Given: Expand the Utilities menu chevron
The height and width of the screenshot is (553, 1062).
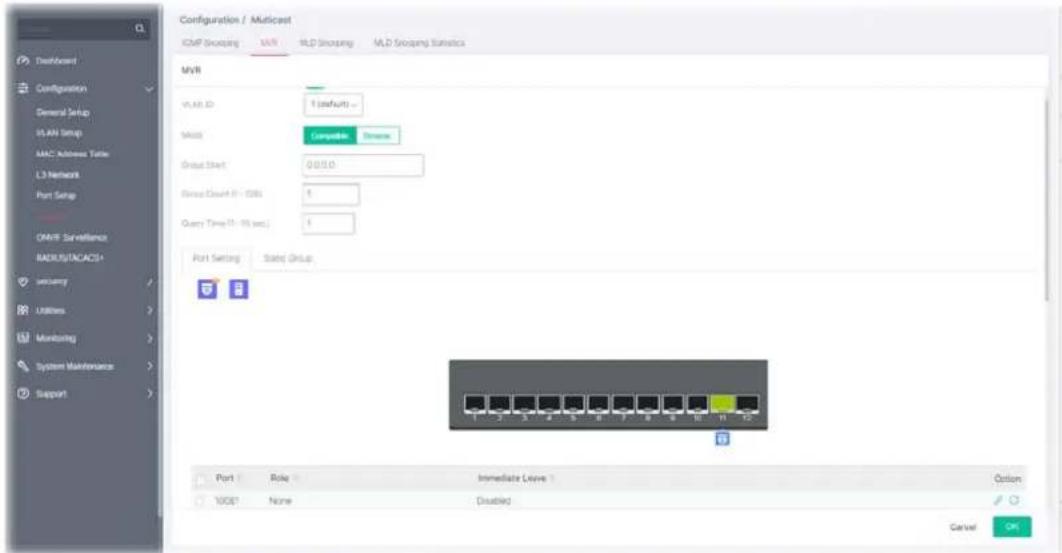Looking at the screenshot, I should click(x=150, y=310).
